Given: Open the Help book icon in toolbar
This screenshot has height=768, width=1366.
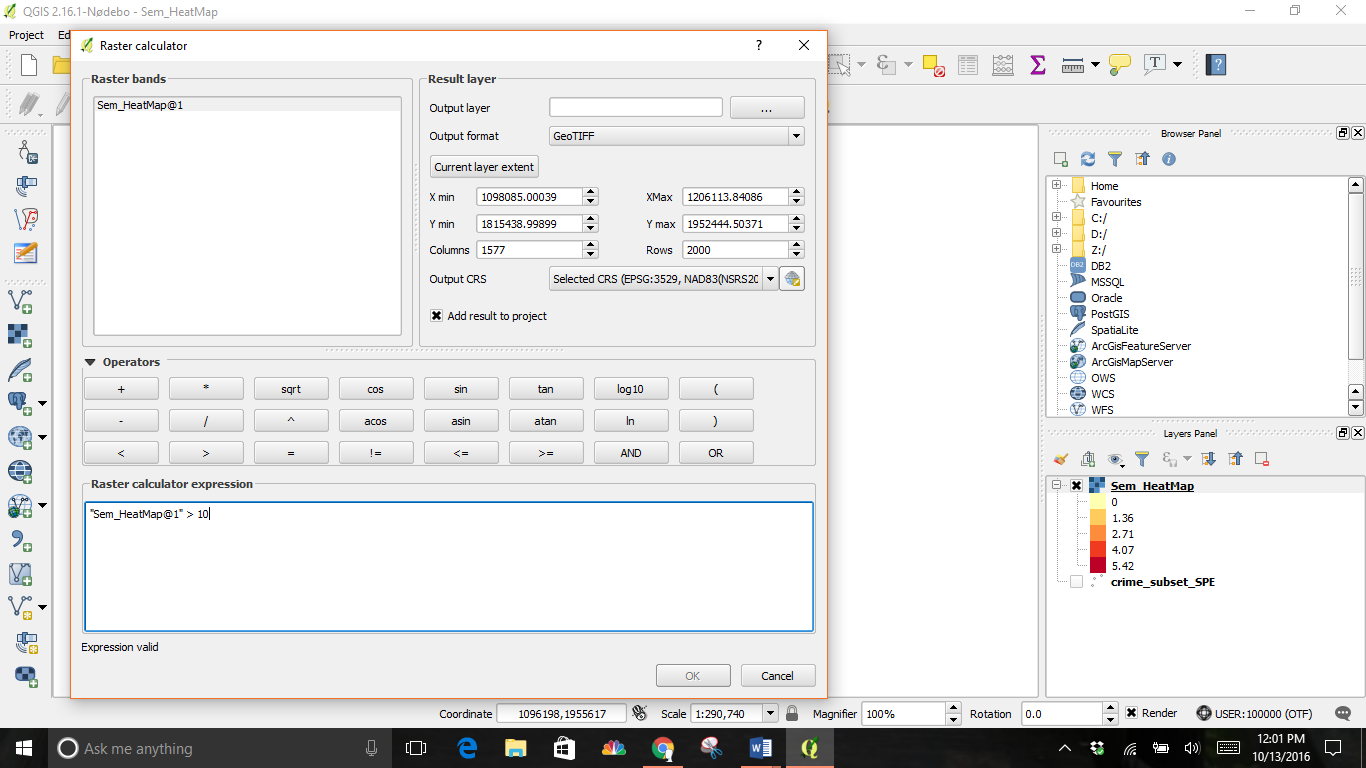Looking at the screenshot, I should [1216, 65].
